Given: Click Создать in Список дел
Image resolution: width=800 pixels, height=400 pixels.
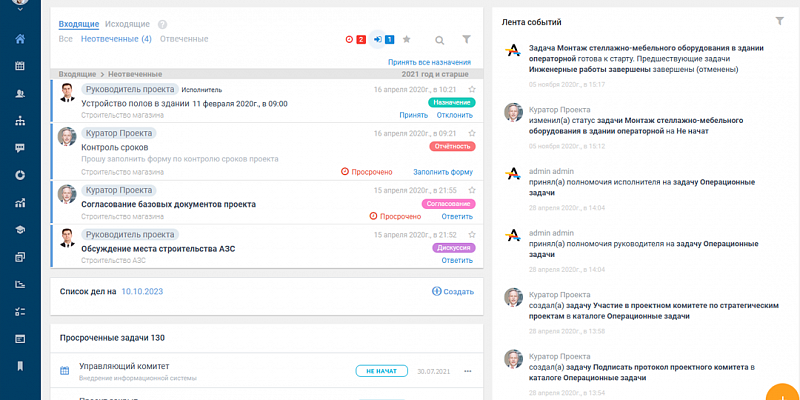Looking at the screenshot, I should click(x=453, y=292).
